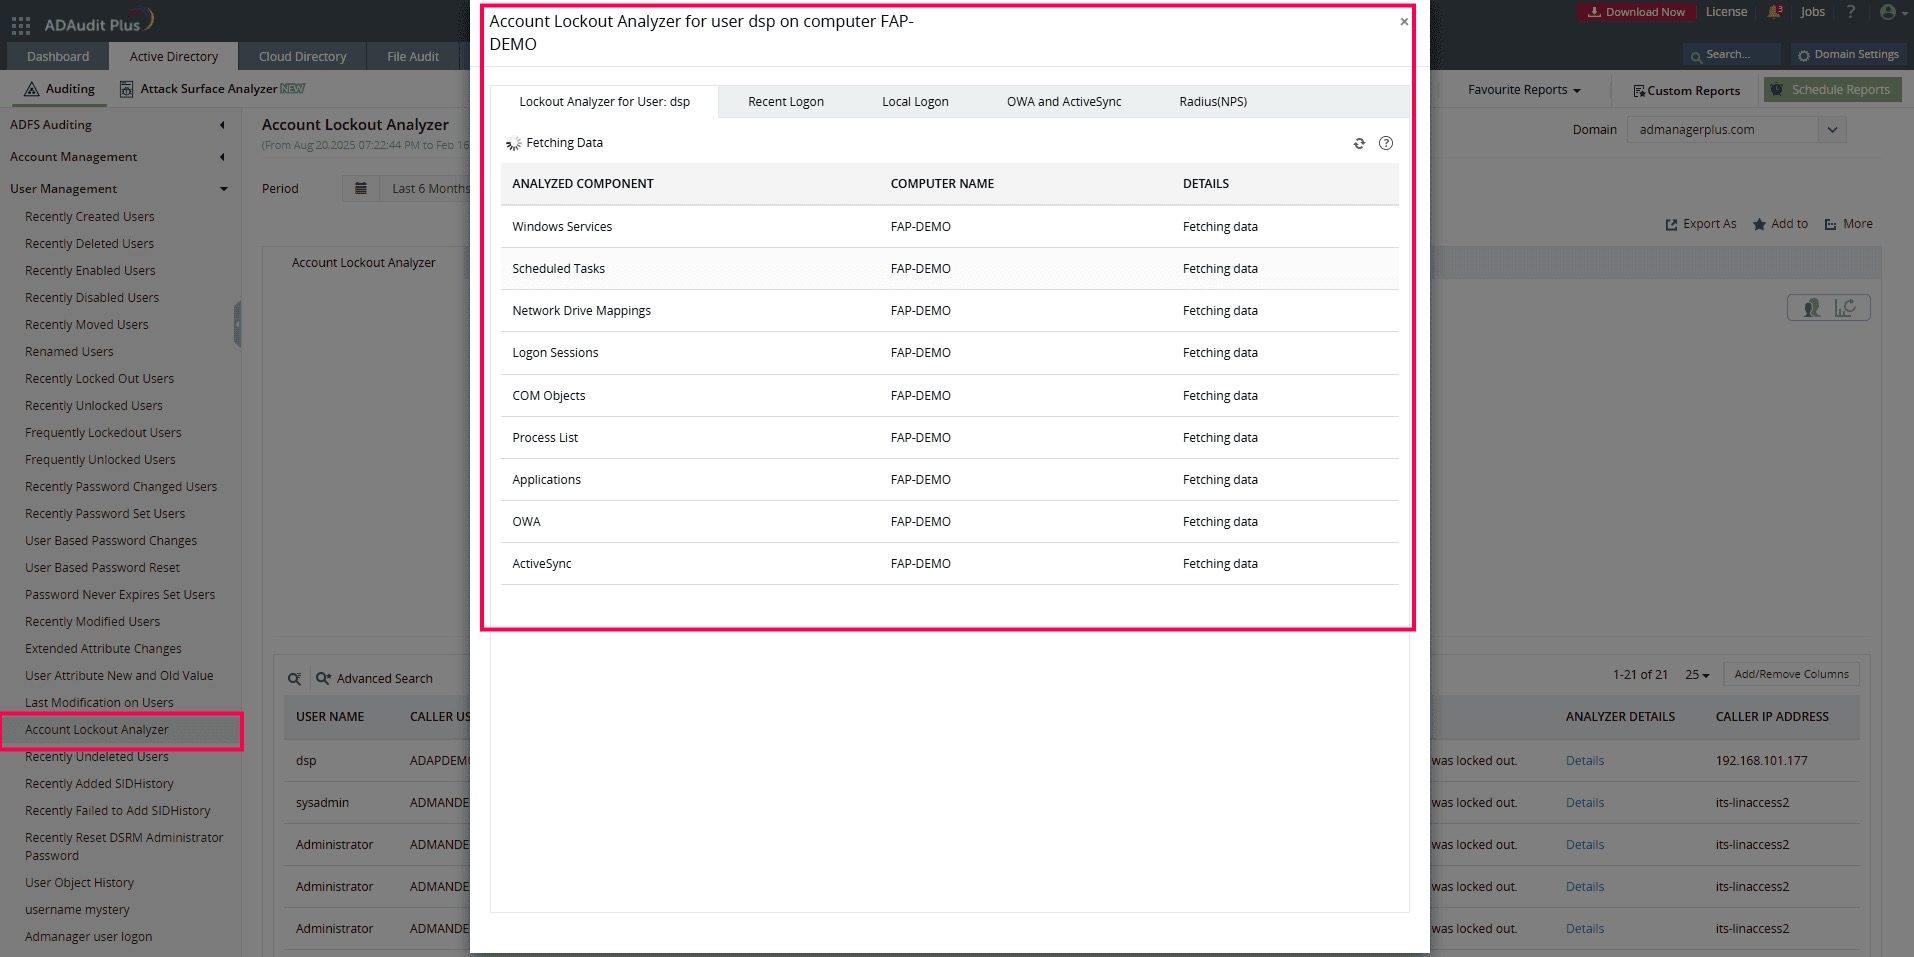Click the Domain Settings gear icon
Screen dimensions: 1914x957
tap(1804, 56)
